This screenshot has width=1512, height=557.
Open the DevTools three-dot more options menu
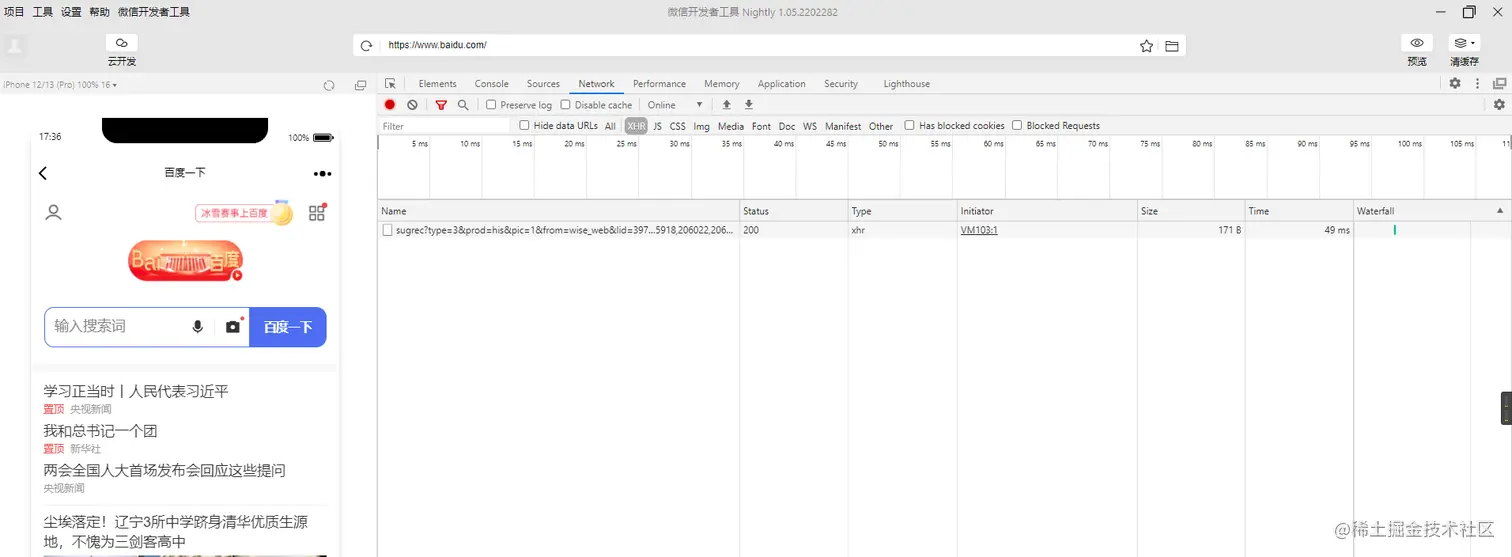click(x=1477, y=84)
